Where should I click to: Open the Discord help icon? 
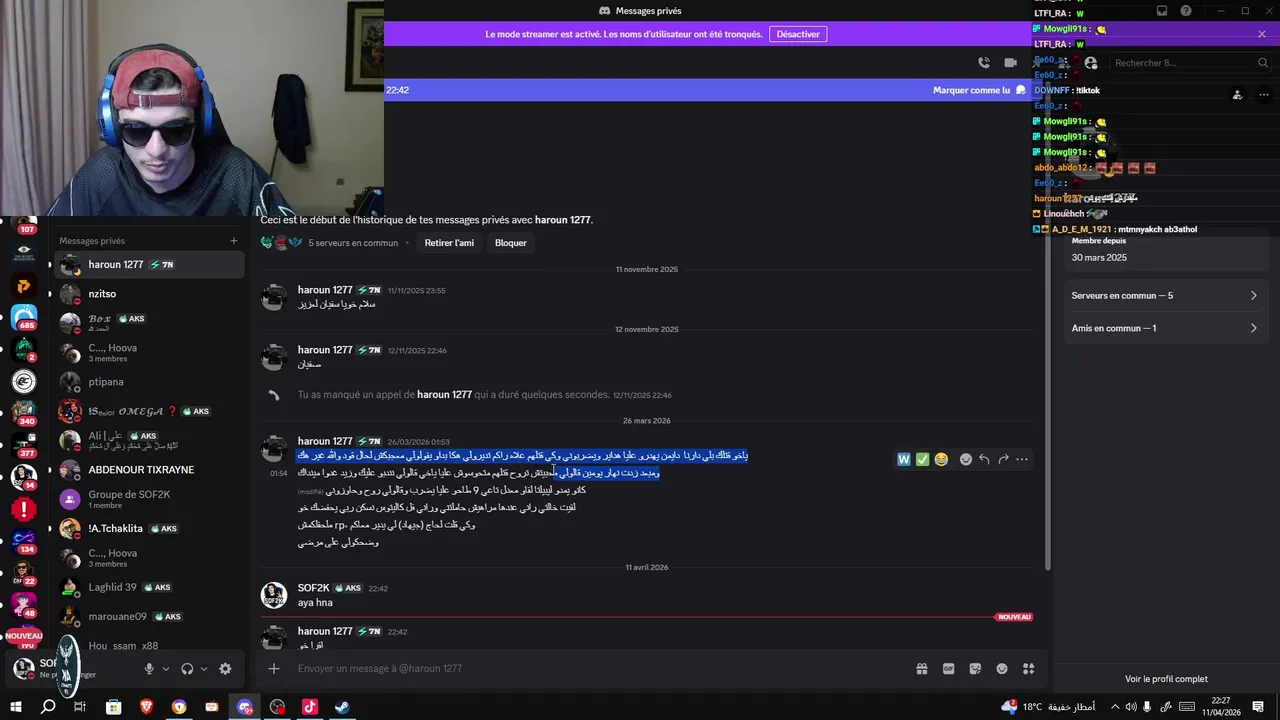1186,11
